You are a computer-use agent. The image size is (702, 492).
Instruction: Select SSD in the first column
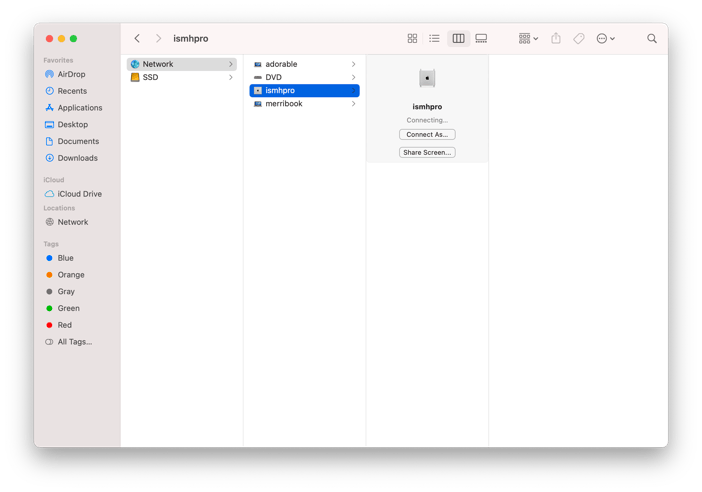tap(182, 77)
